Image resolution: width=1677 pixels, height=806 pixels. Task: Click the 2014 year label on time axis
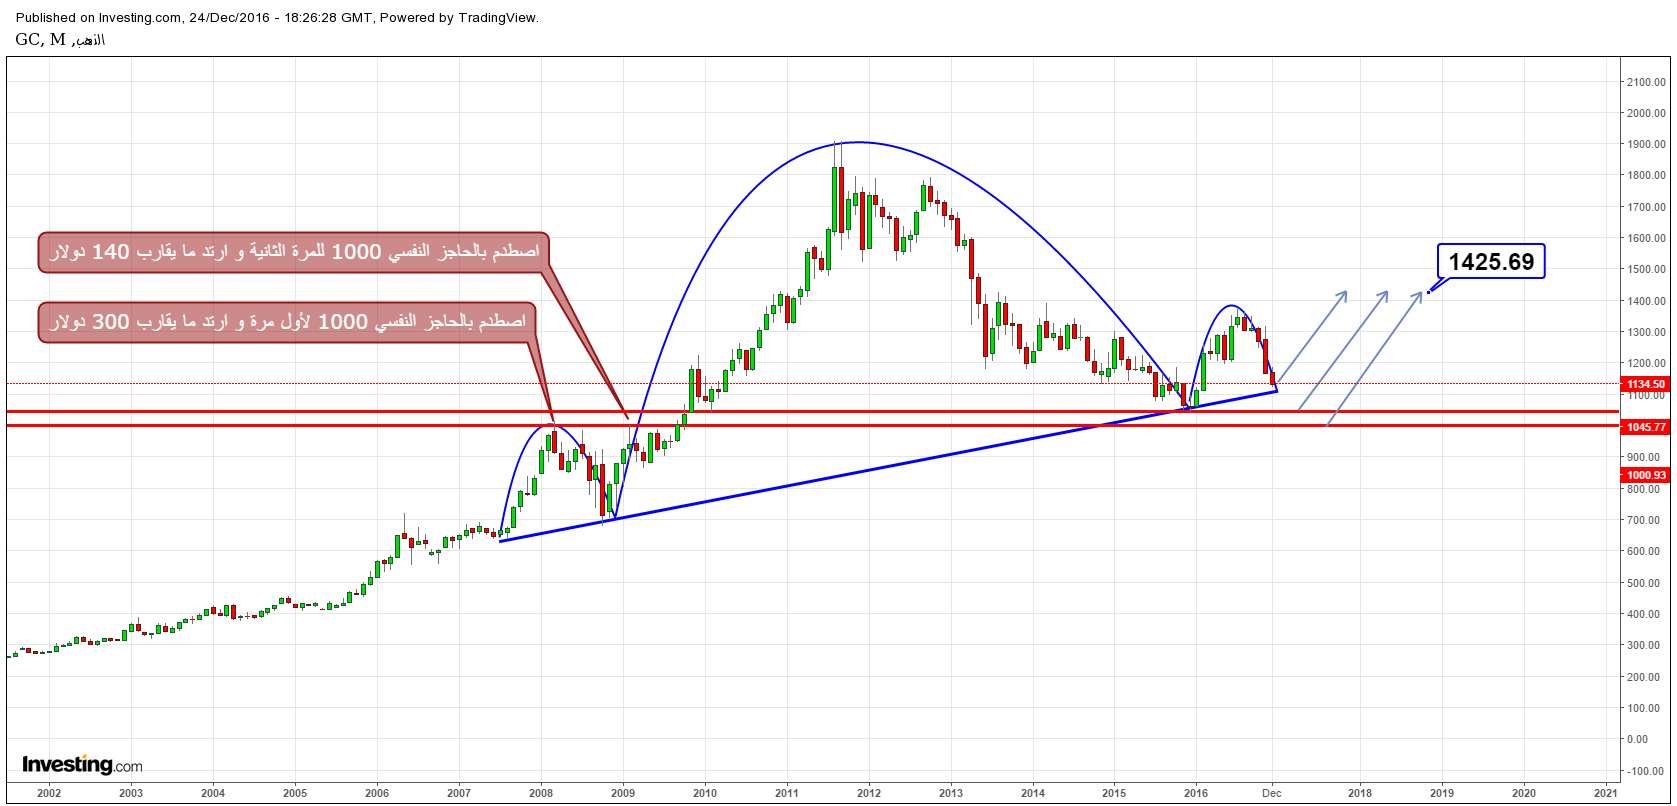pyautogui.click(x=1033, y=792)
